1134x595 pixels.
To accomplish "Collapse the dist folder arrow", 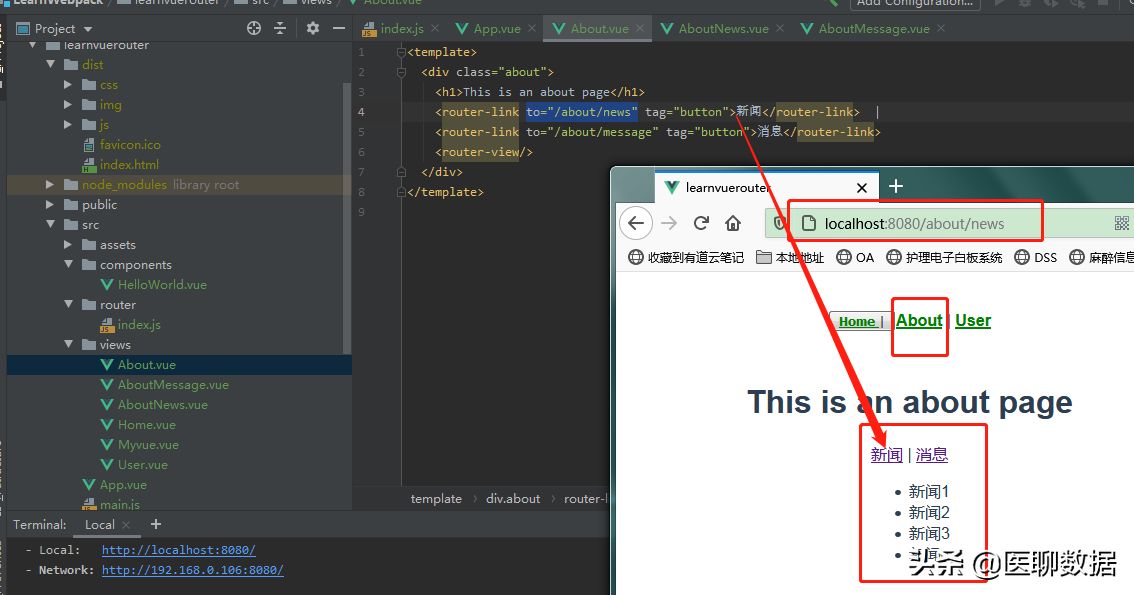I will (x=50, y=64).
